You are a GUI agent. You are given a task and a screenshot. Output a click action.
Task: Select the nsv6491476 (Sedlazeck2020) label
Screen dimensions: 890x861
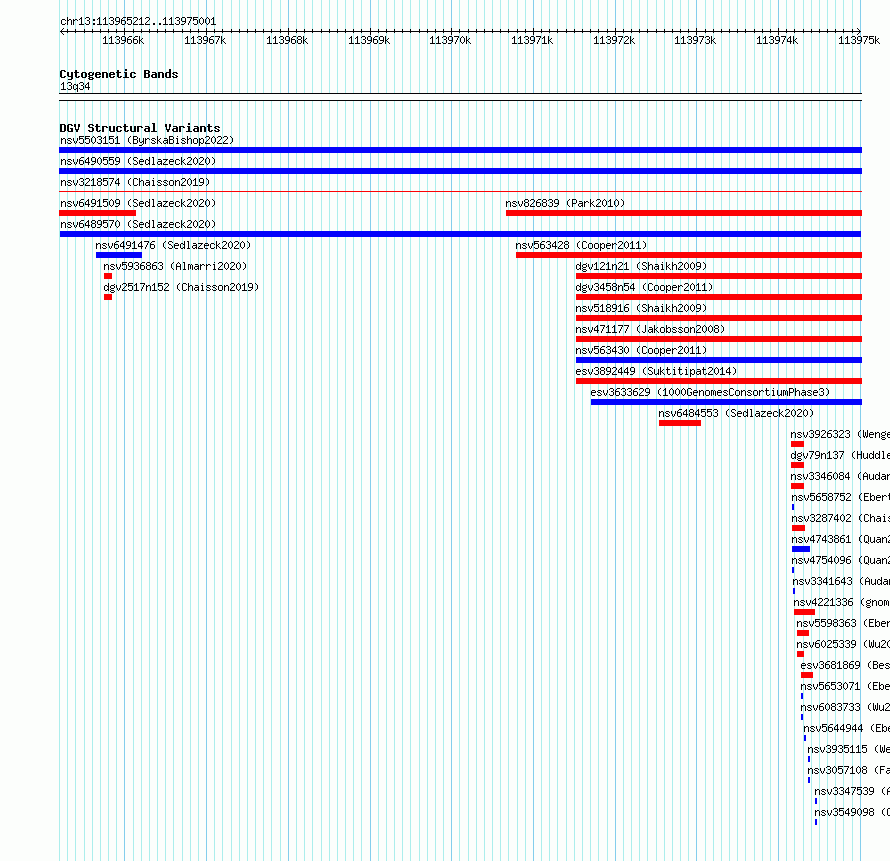tap(173, 245)
